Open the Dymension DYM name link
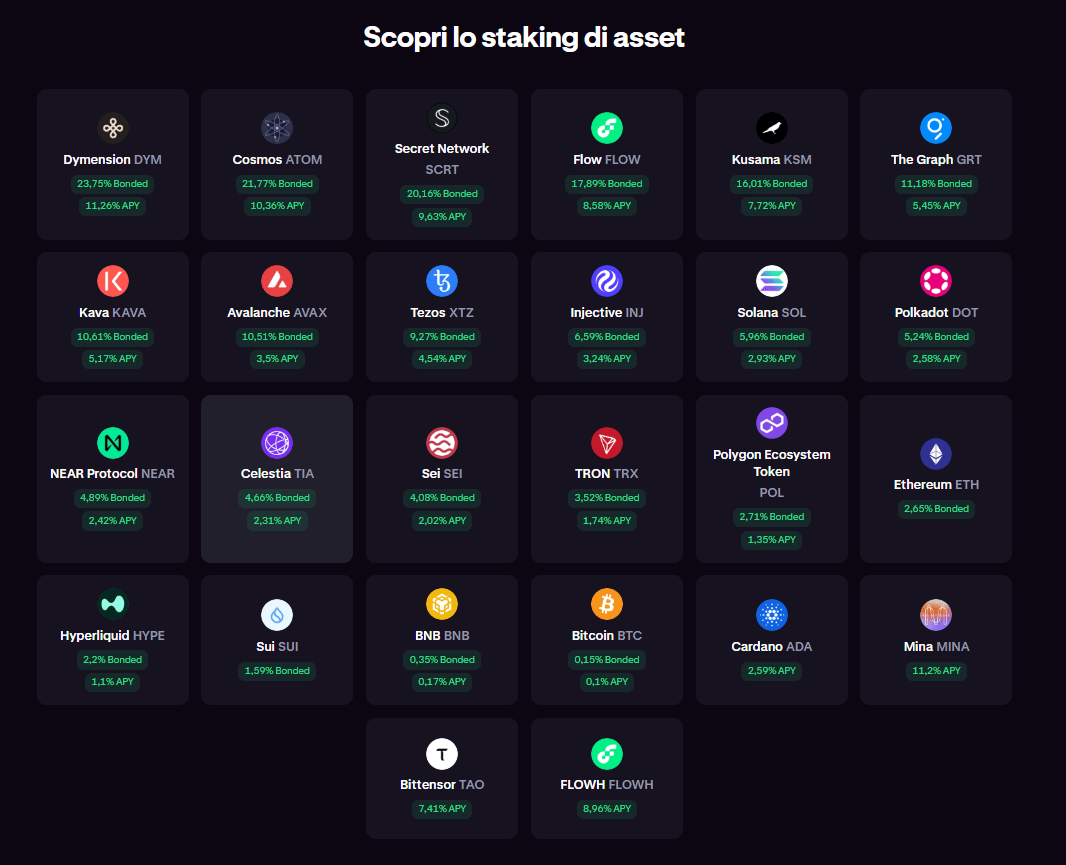1066x865 pixels. point(113,160)
